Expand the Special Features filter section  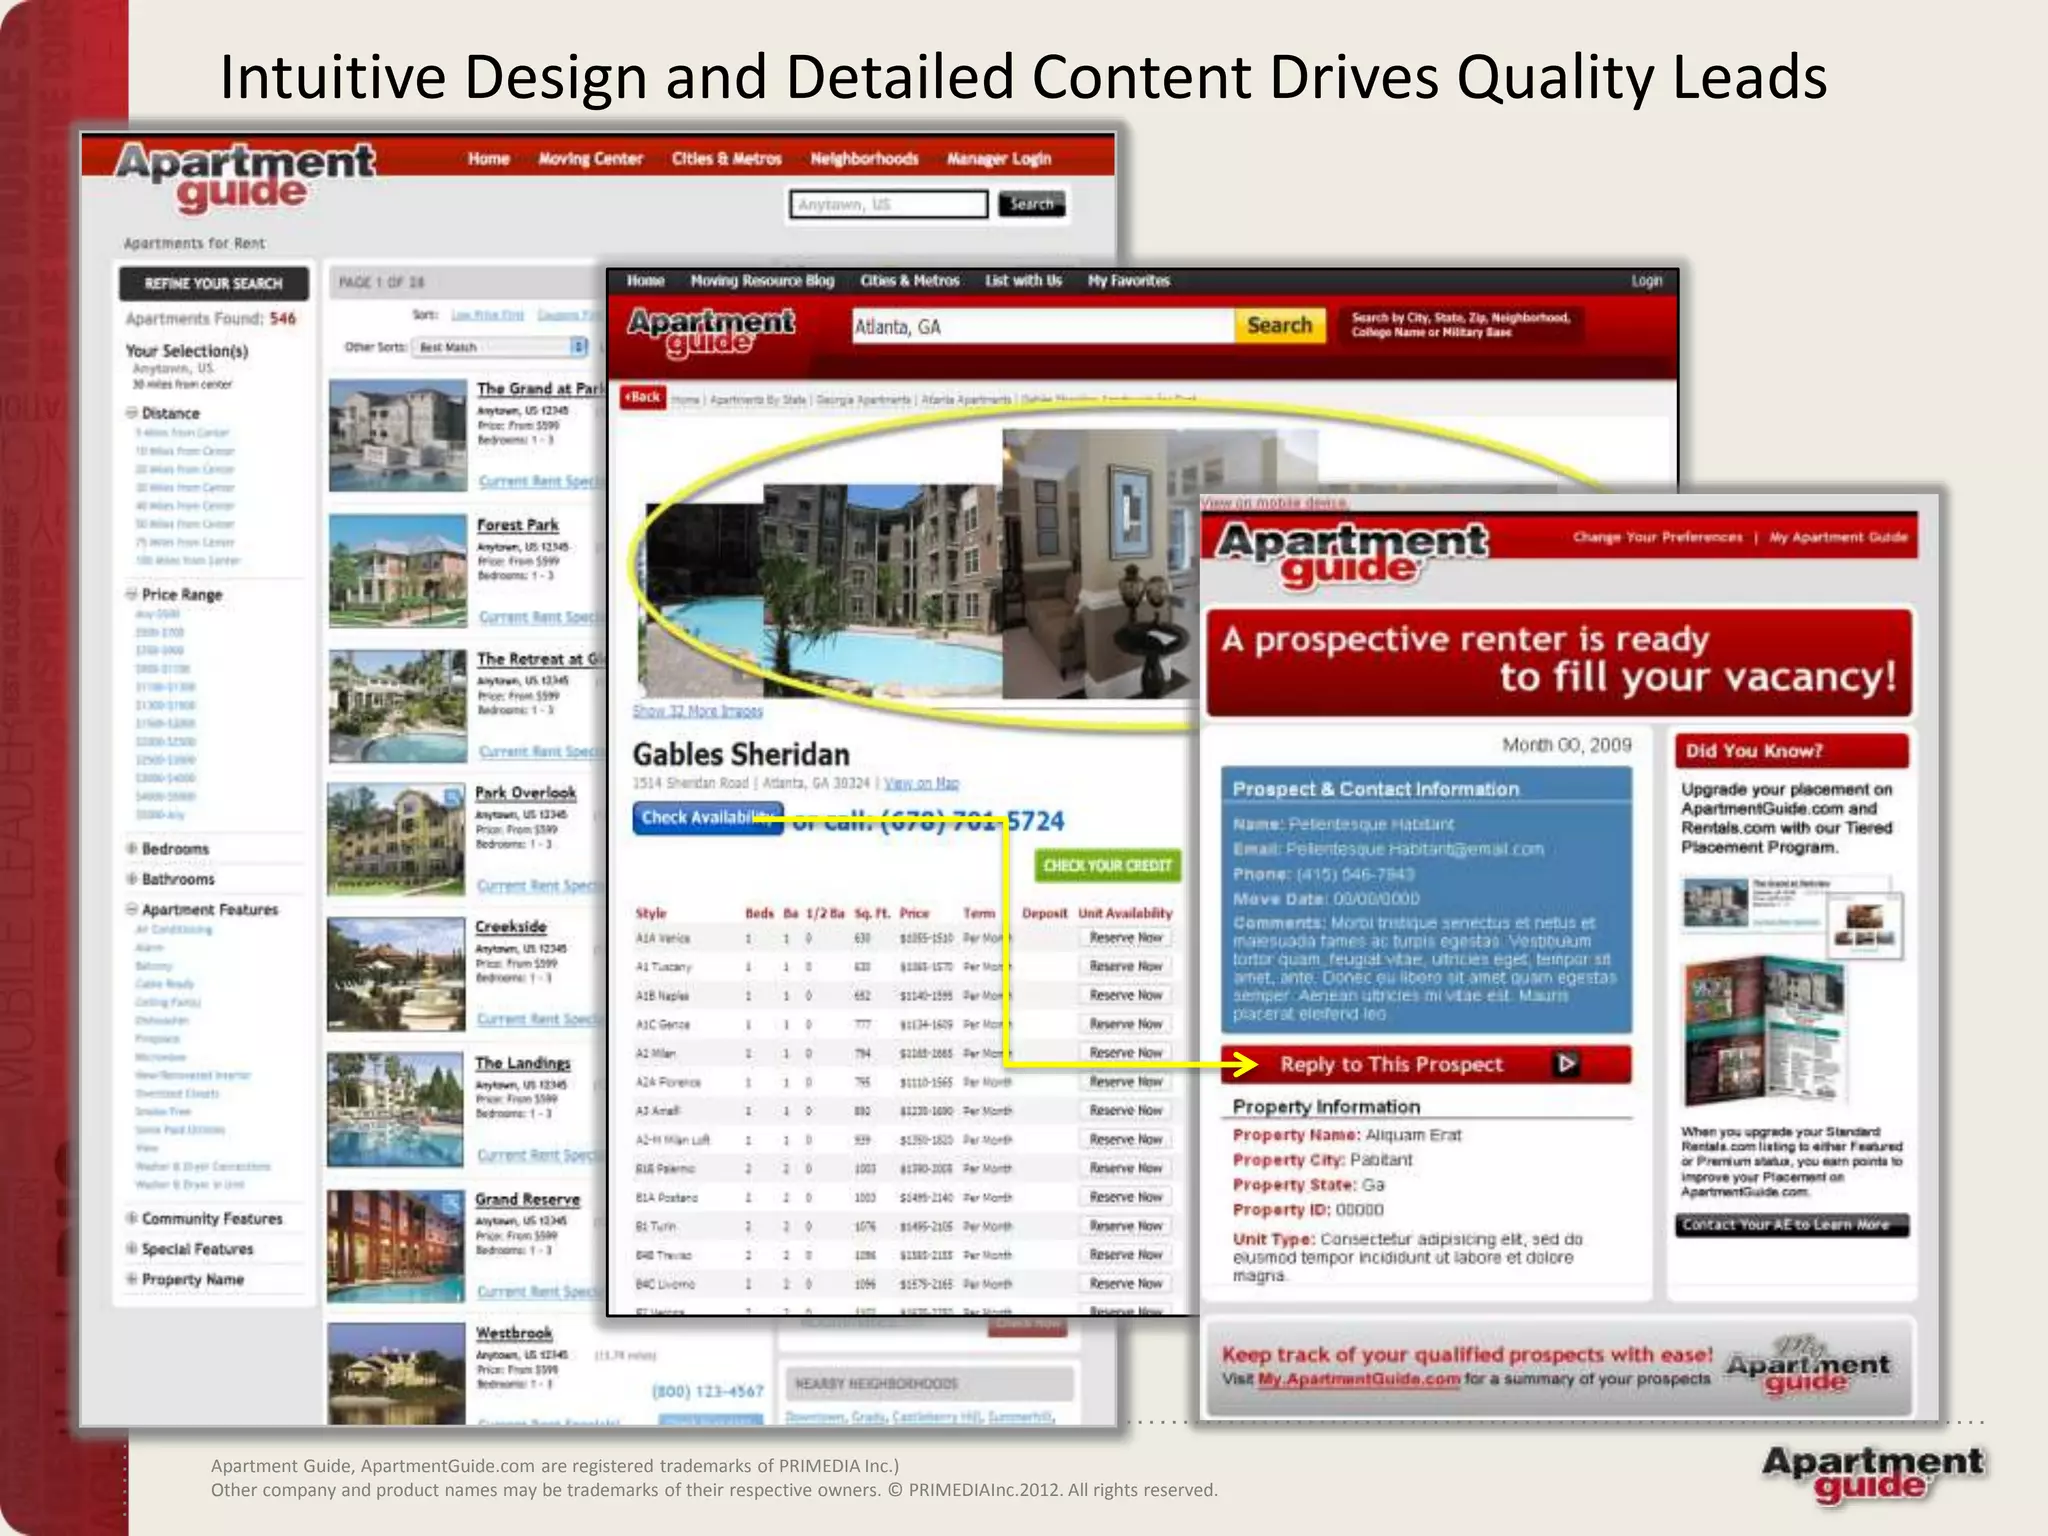[131, 1249]
